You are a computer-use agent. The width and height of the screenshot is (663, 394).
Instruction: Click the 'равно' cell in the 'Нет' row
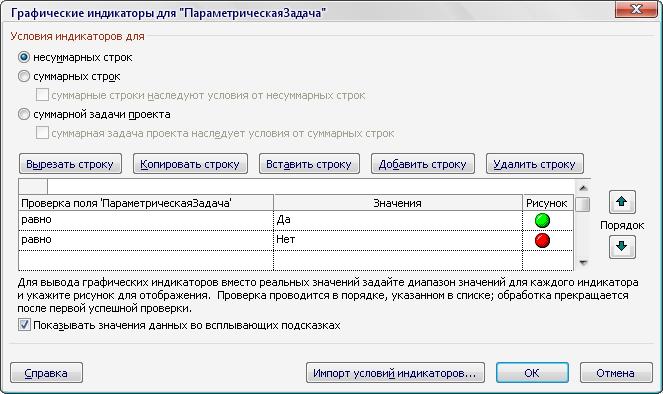146,240
